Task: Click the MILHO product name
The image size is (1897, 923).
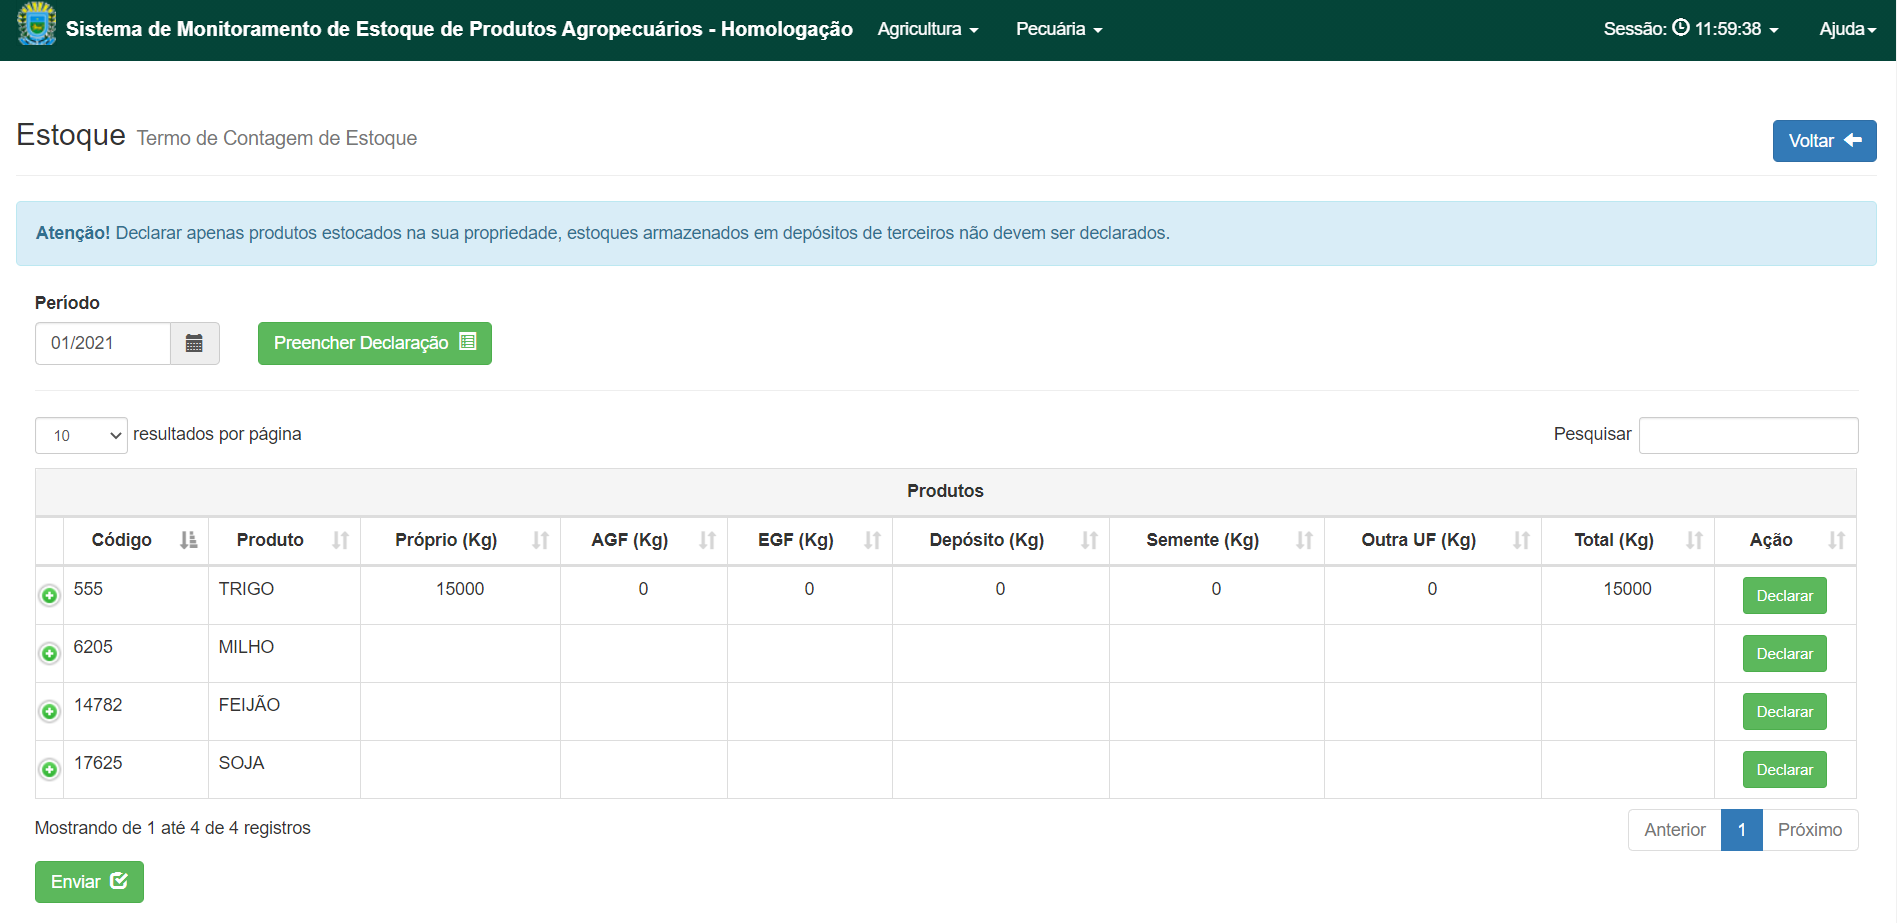Action: 246,647
